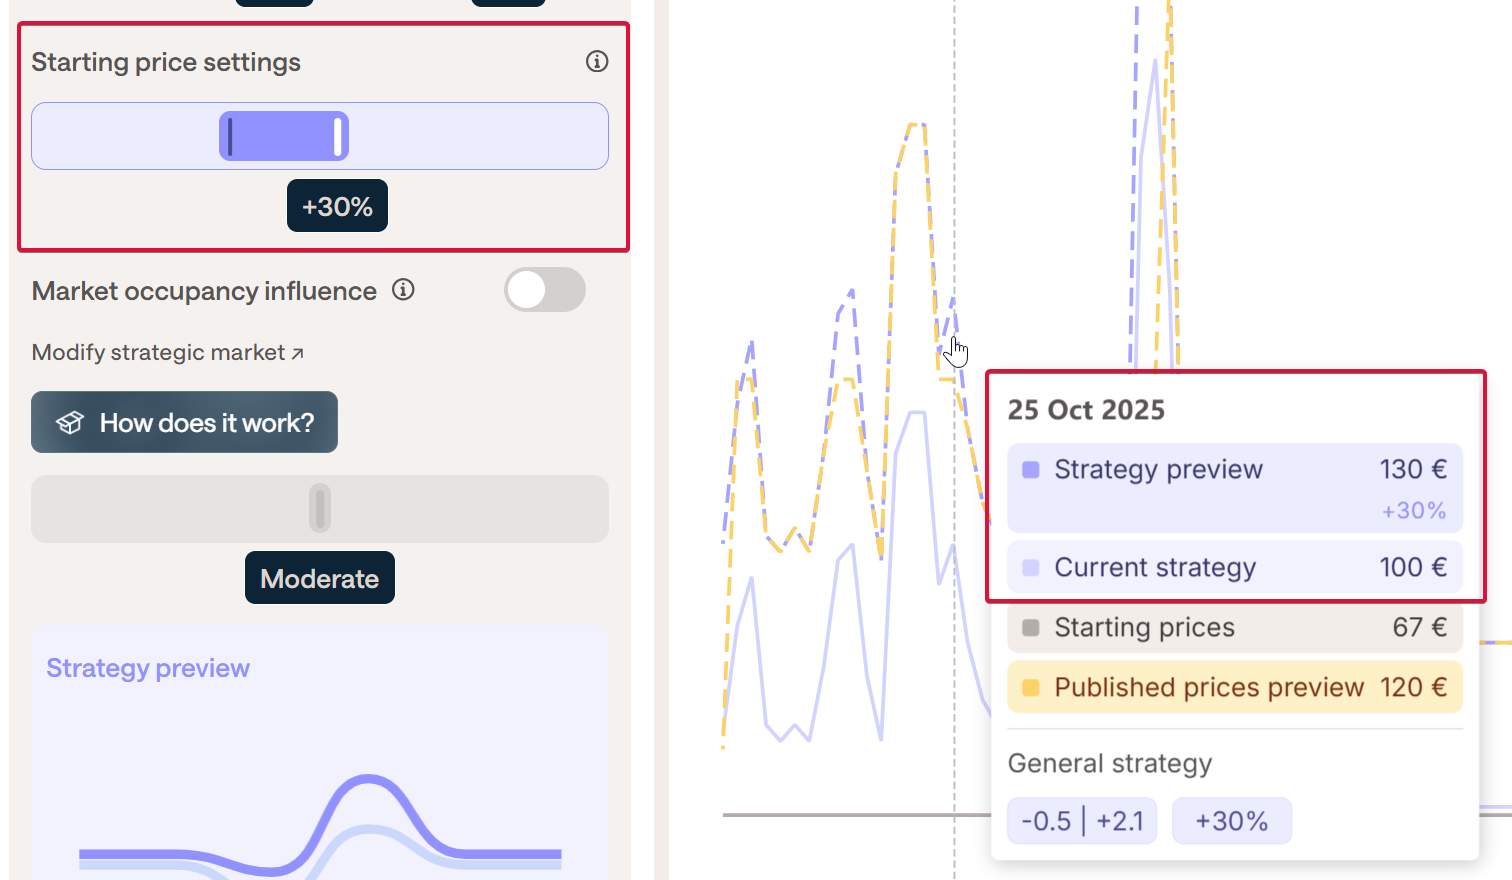Click the purple Strategy preview legend square
The image size is (1512, 880).
click(1031, 470)
